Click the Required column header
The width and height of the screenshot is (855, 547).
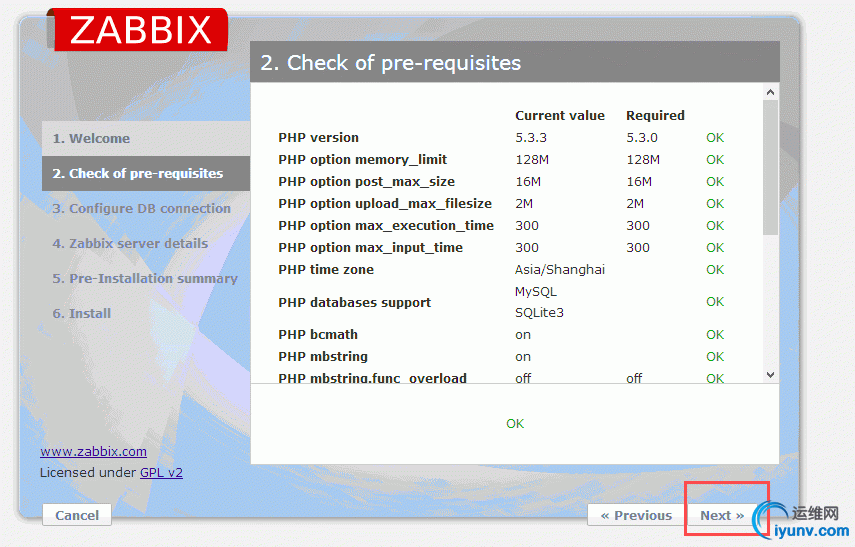click(655, 116)
